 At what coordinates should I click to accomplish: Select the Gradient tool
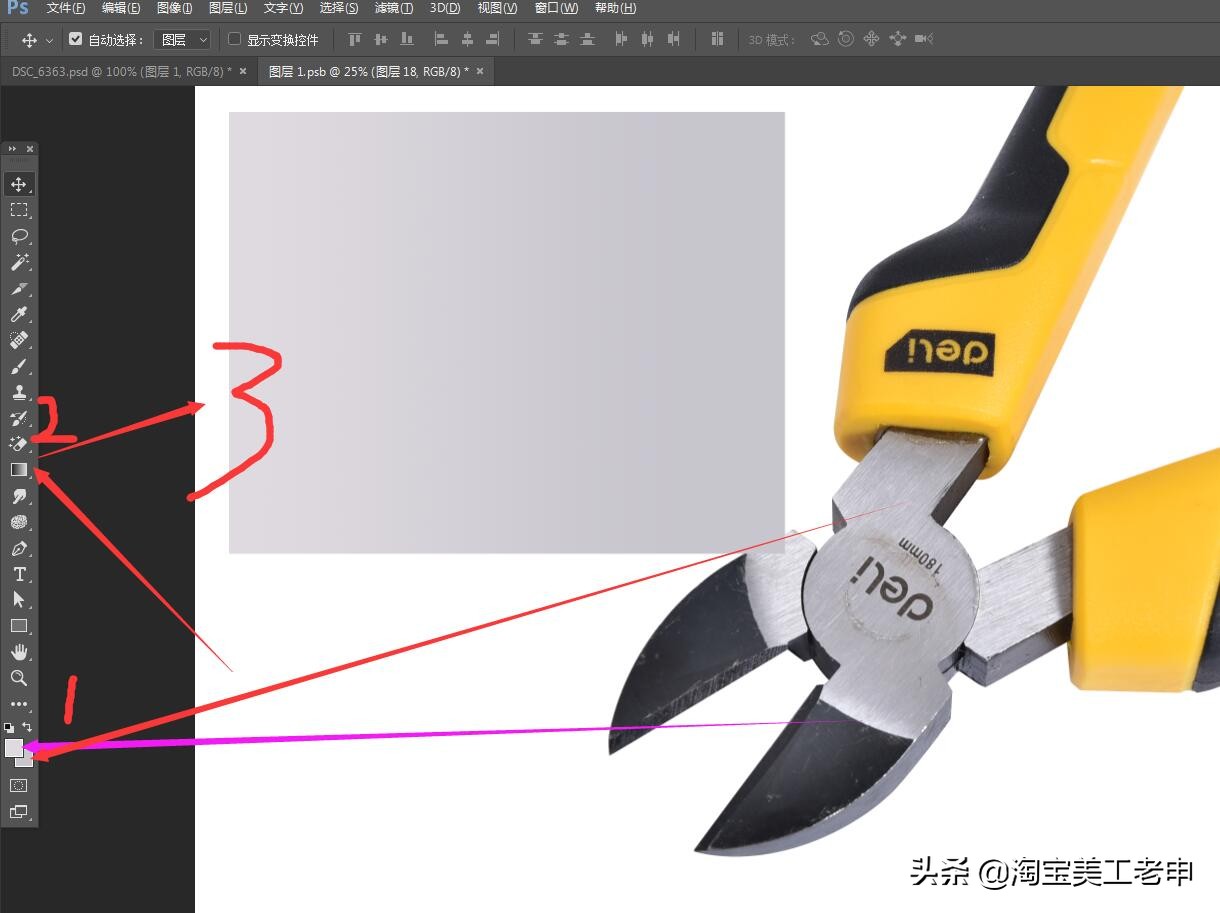19,470
